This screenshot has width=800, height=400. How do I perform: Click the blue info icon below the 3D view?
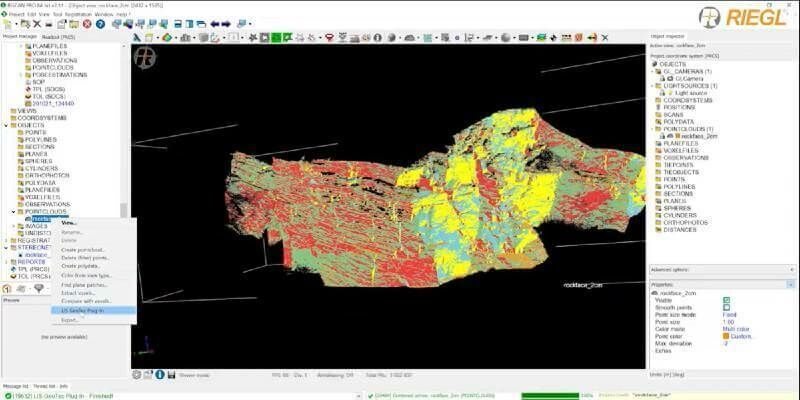click(x=160, y=374)
